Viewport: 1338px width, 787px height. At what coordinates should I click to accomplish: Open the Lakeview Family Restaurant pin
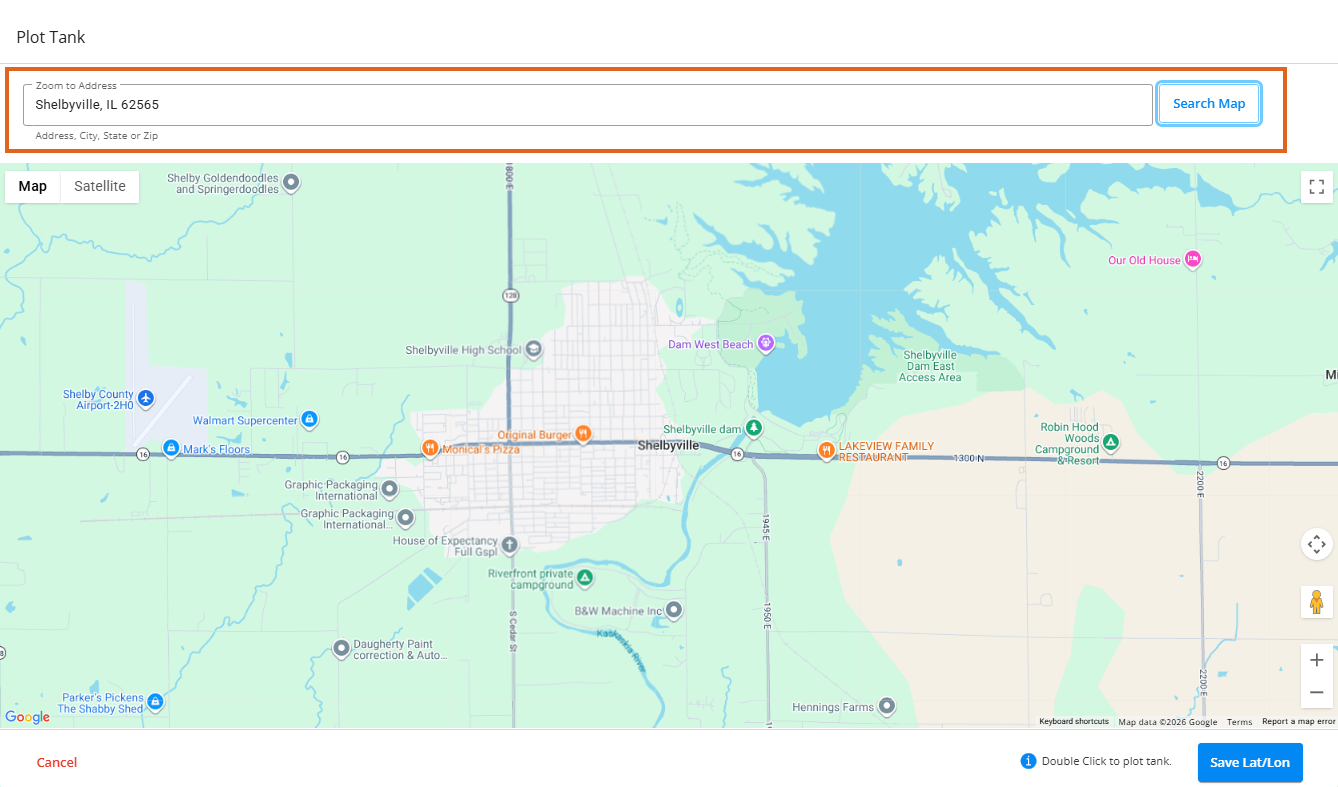827,450
